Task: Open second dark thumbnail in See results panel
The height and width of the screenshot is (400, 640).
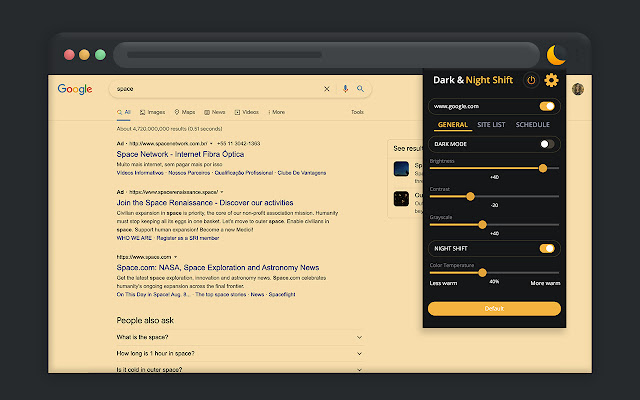Action: 401,199
